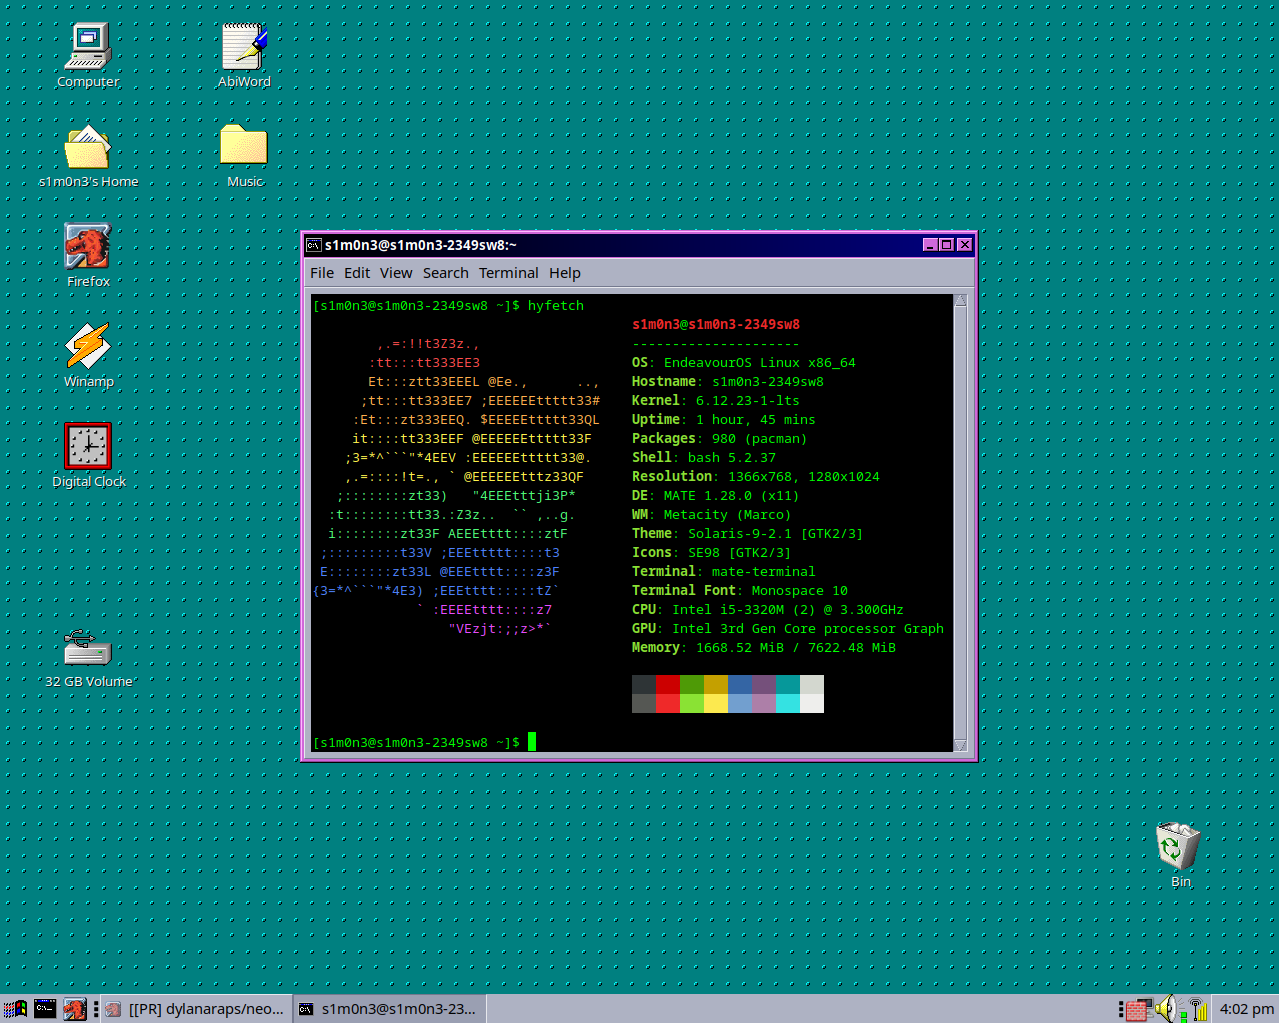Open the AbiWord desktop icon
Viewport: 1279px width, 1023px height.
point(244,48)
